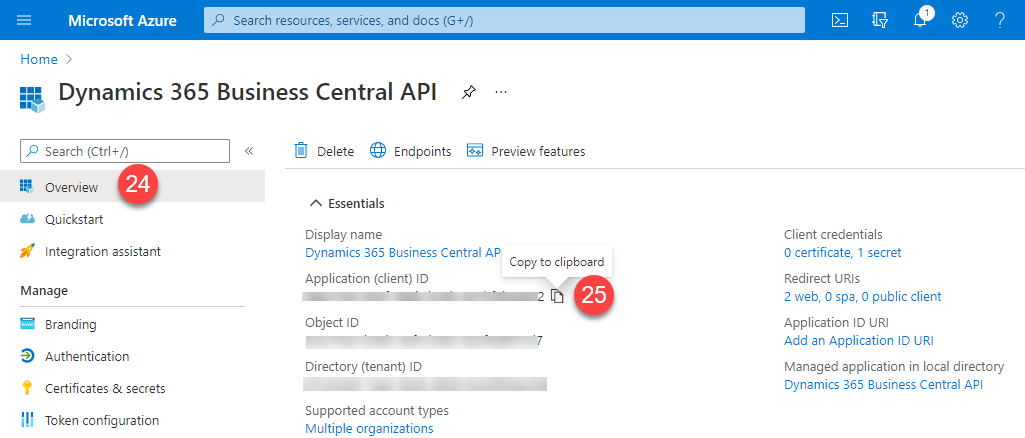Click the Preview features icon

[x=475, y=151]
